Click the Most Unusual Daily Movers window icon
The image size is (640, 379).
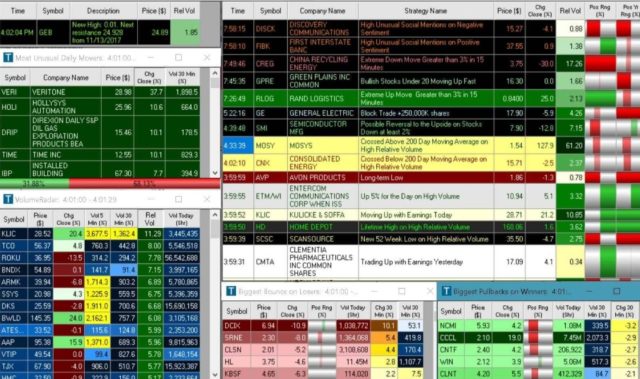[8, 58]
